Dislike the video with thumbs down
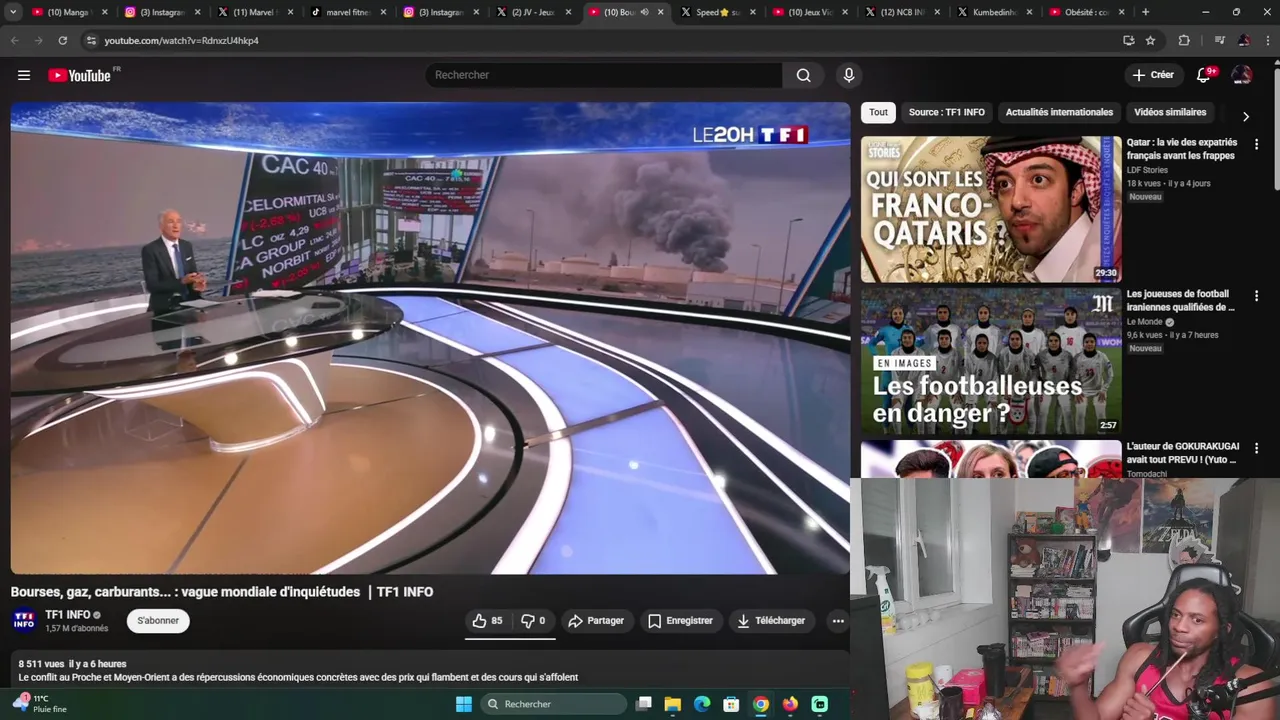The height and width of the screenshot is (720, 1280). (x=534, y=621)
